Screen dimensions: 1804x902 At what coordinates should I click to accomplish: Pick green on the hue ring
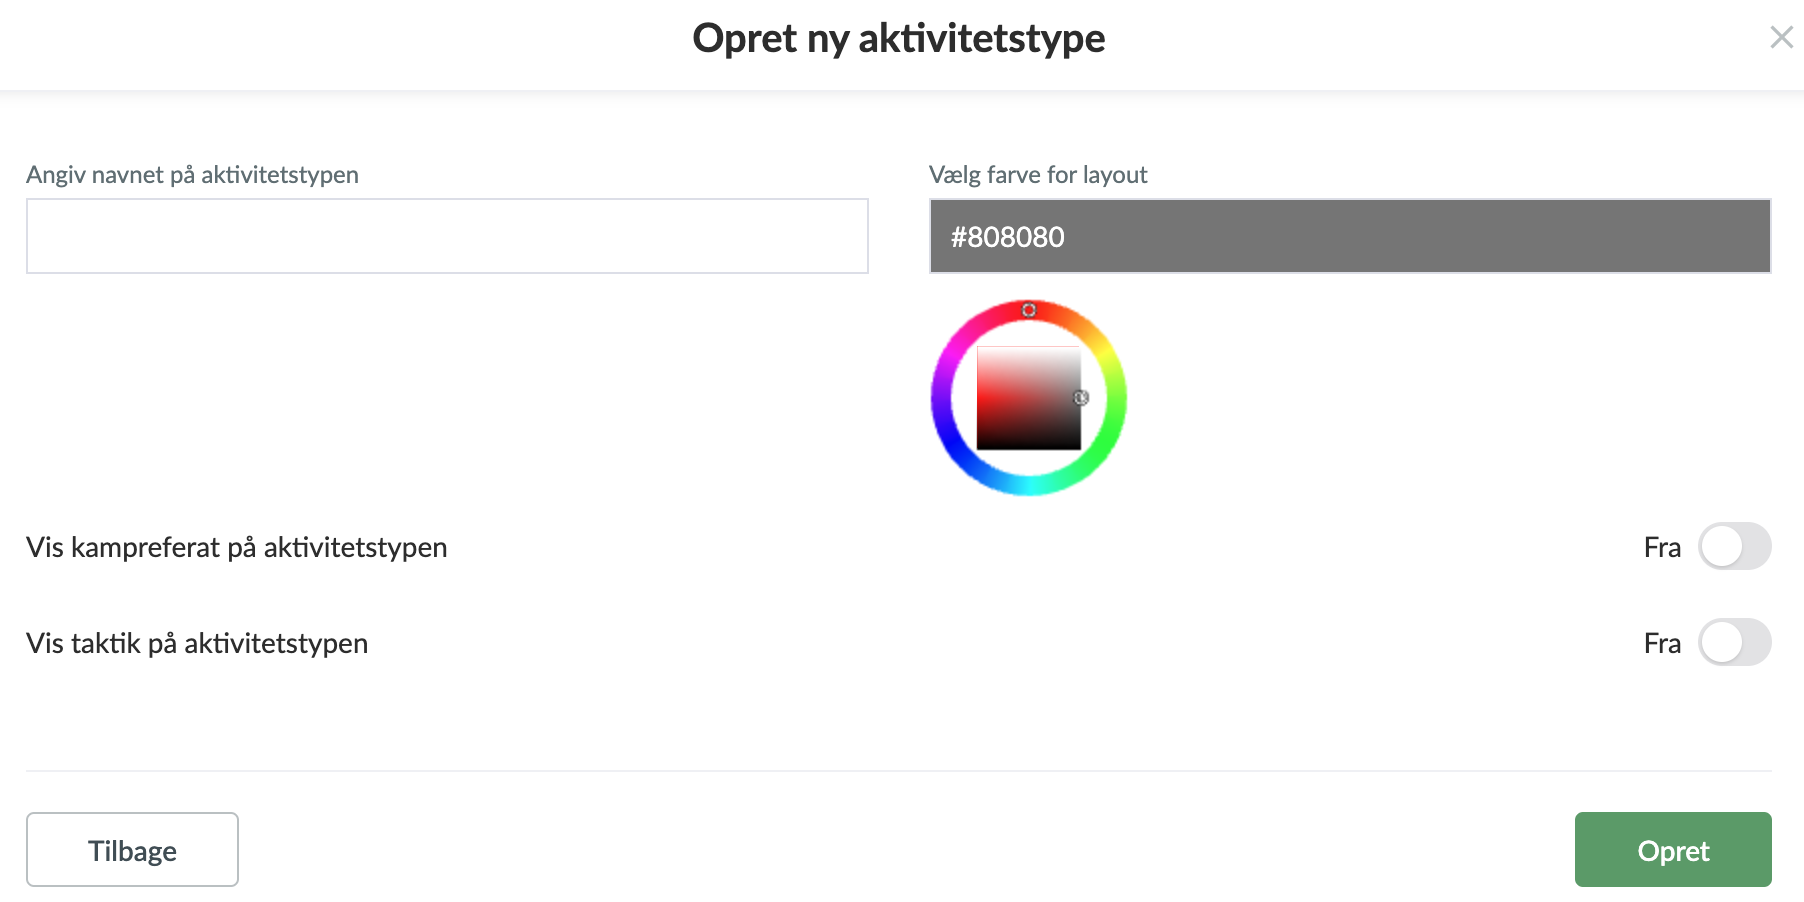[x=1105, y=442]
